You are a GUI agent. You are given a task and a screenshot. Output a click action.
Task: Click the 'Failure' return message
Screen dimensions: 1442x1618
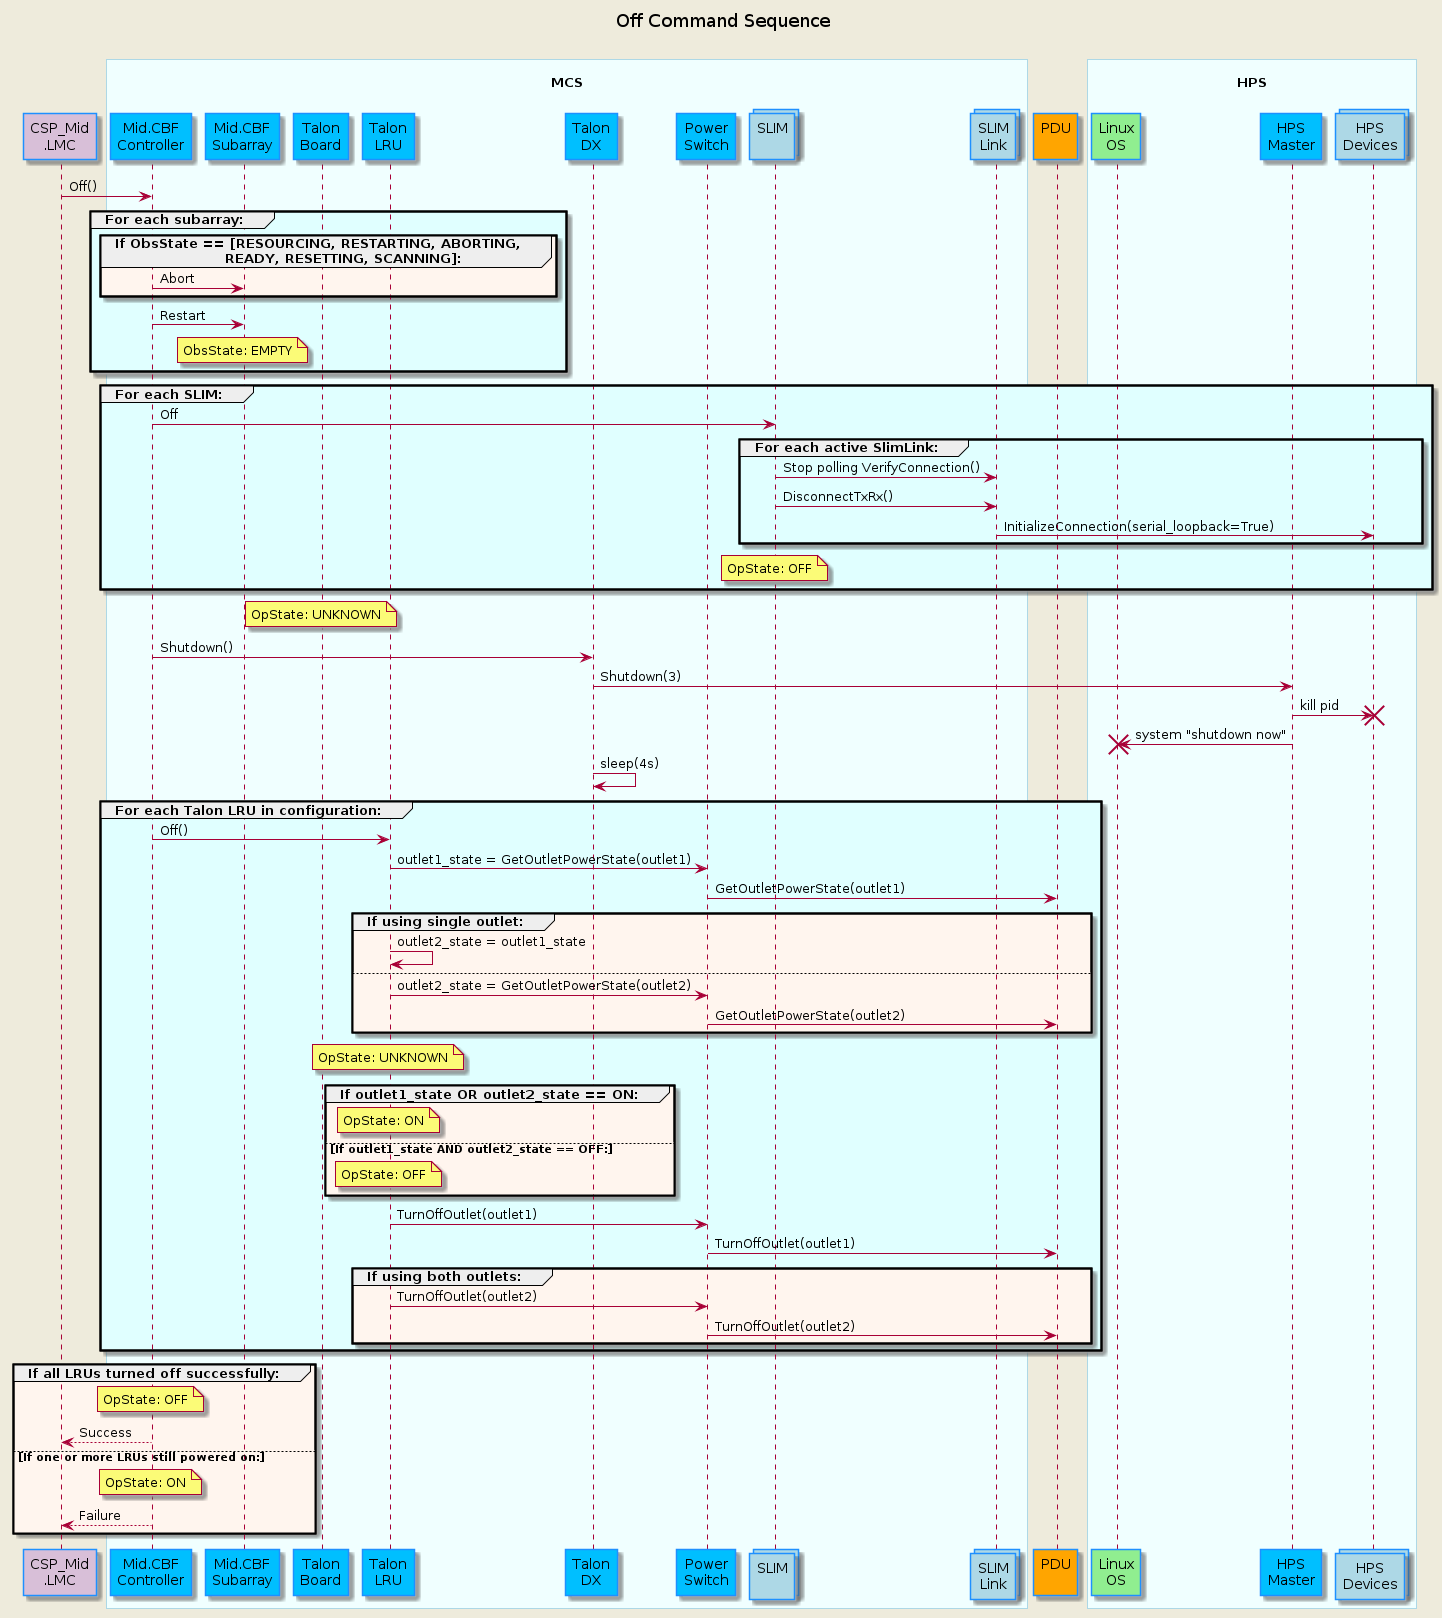[x=100, y=1515]
